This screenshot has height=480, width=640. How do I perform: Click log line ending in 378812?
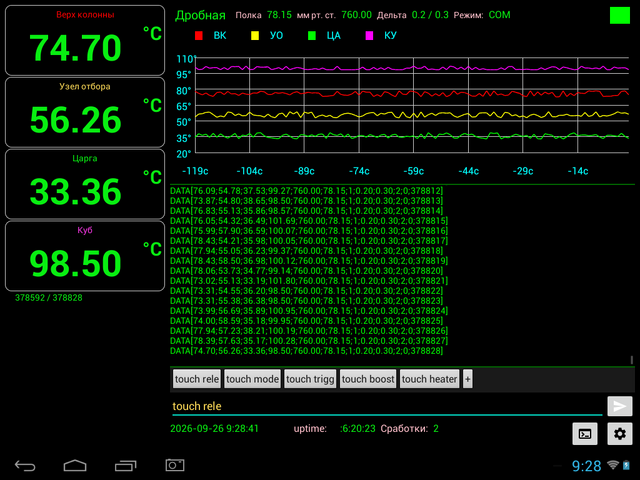(x=307, y=191)
